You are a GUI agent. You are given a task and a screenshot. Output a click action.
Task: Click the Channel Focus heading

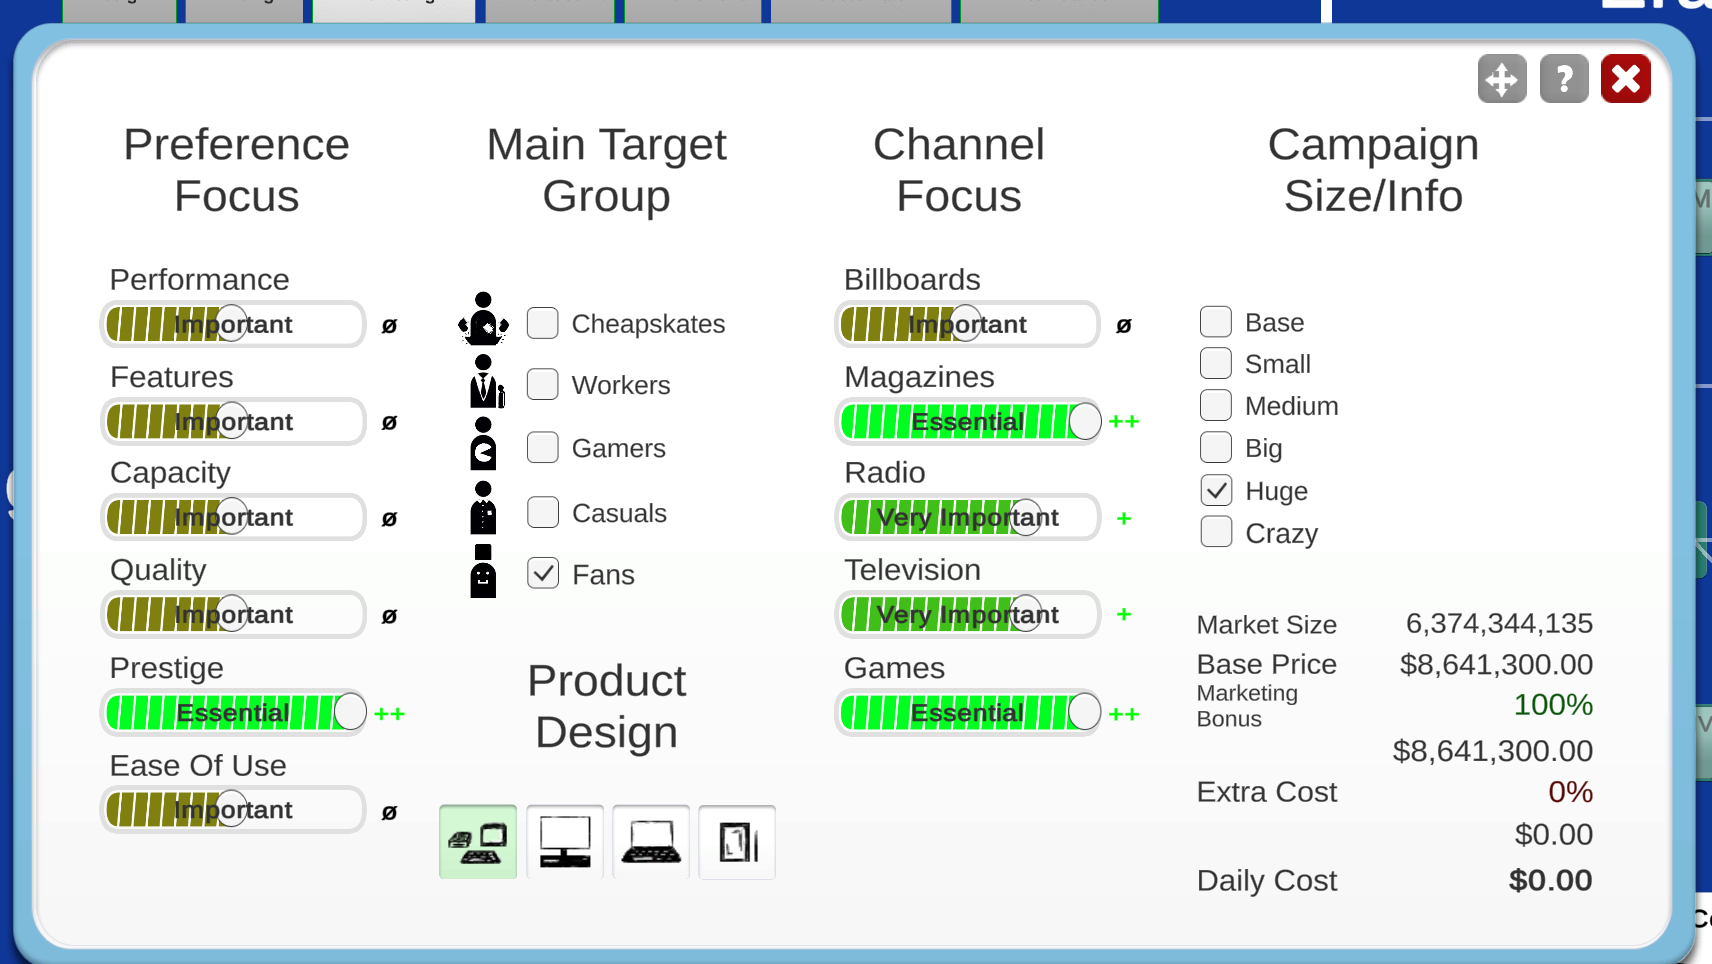[959, 170]
